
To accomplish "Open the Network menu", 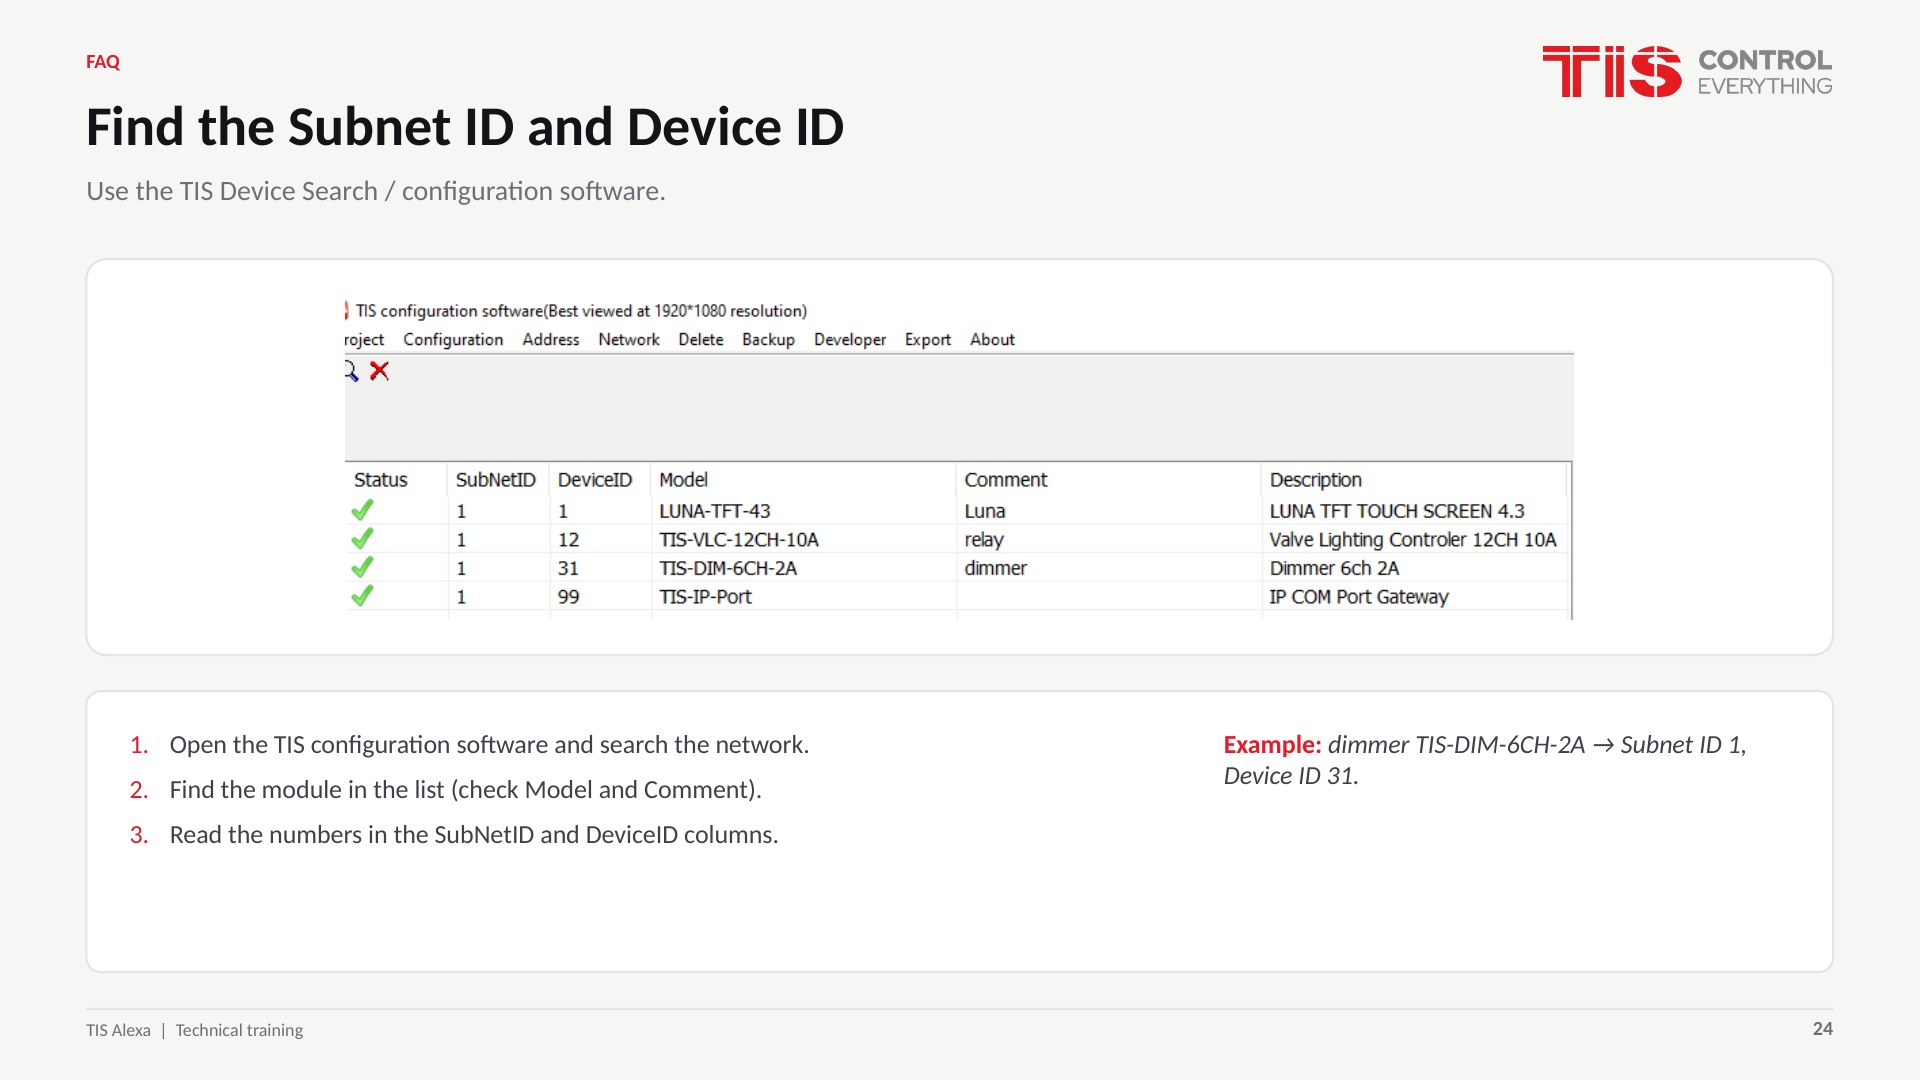I will pos(629,340).
